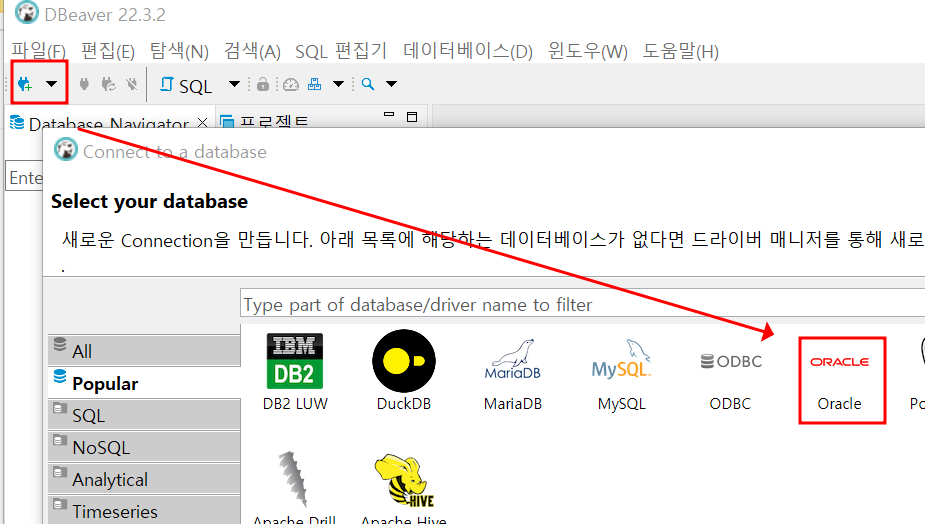Close the Database Navigator tab
This screenshot has width=925, height=524.
(202, 122)
